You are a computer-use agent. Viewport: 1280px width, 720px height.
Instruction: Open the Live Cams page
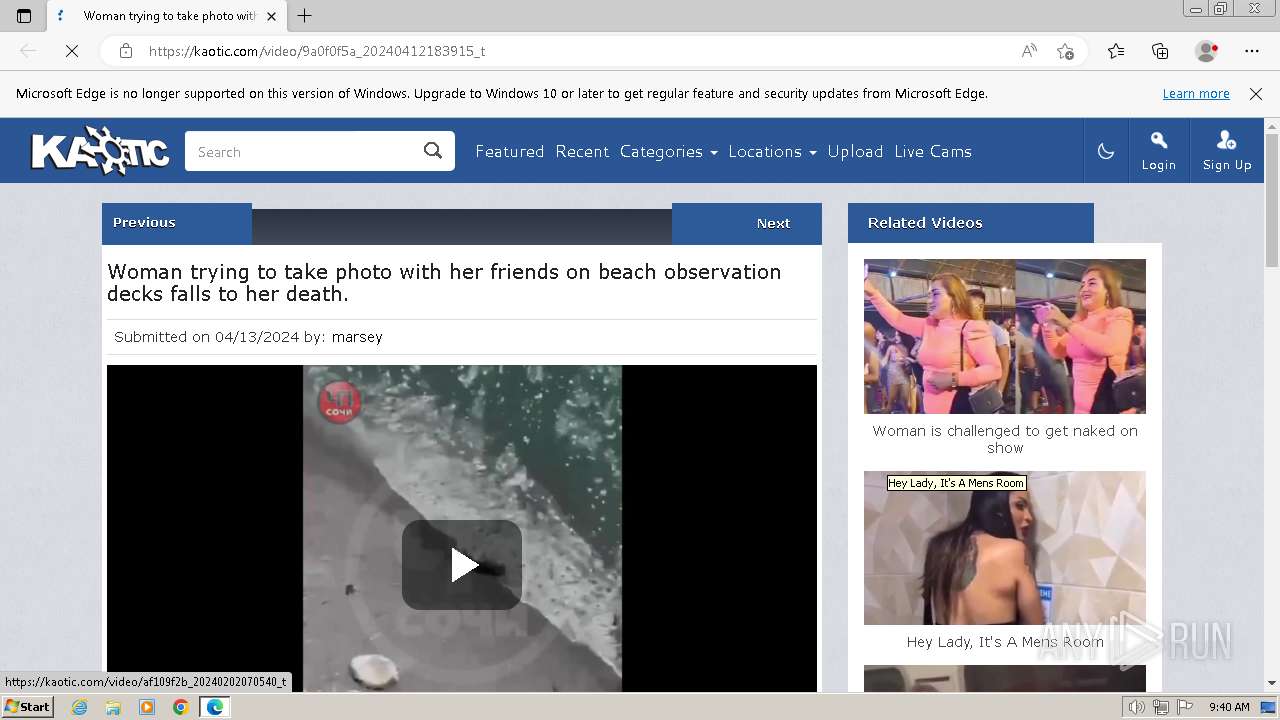click(933, 151)
